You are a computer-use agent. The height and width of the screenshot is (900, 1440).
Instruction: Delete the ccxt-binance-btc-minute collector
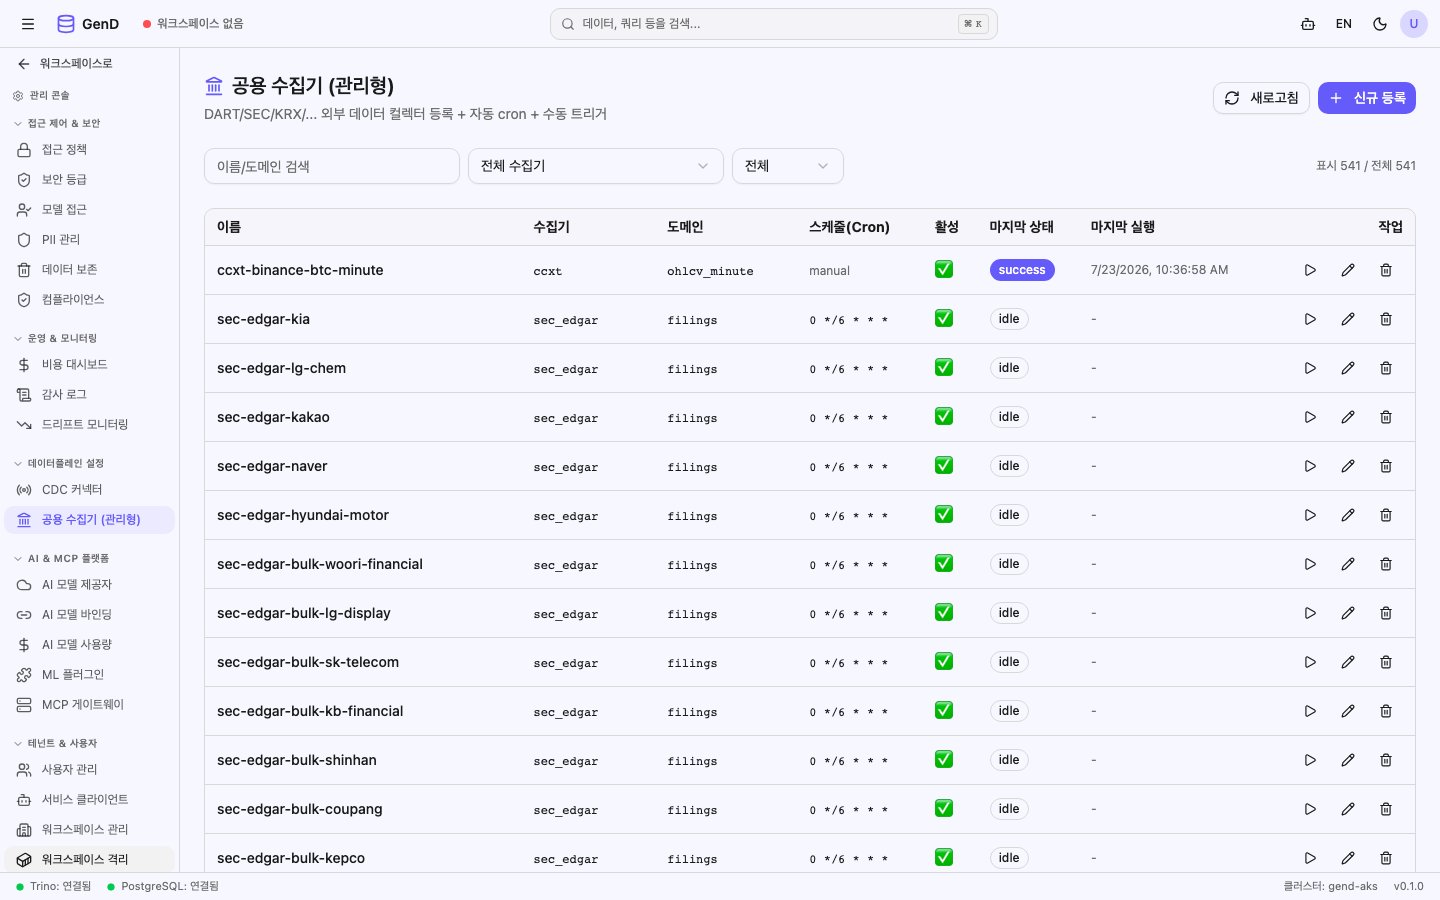(x=1386, y=270)
